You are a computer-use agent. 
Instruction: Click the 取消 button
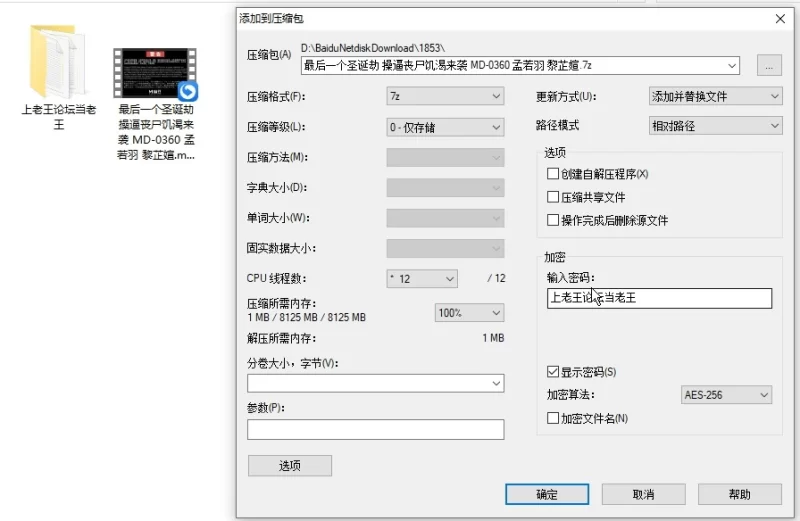(643, 494)
